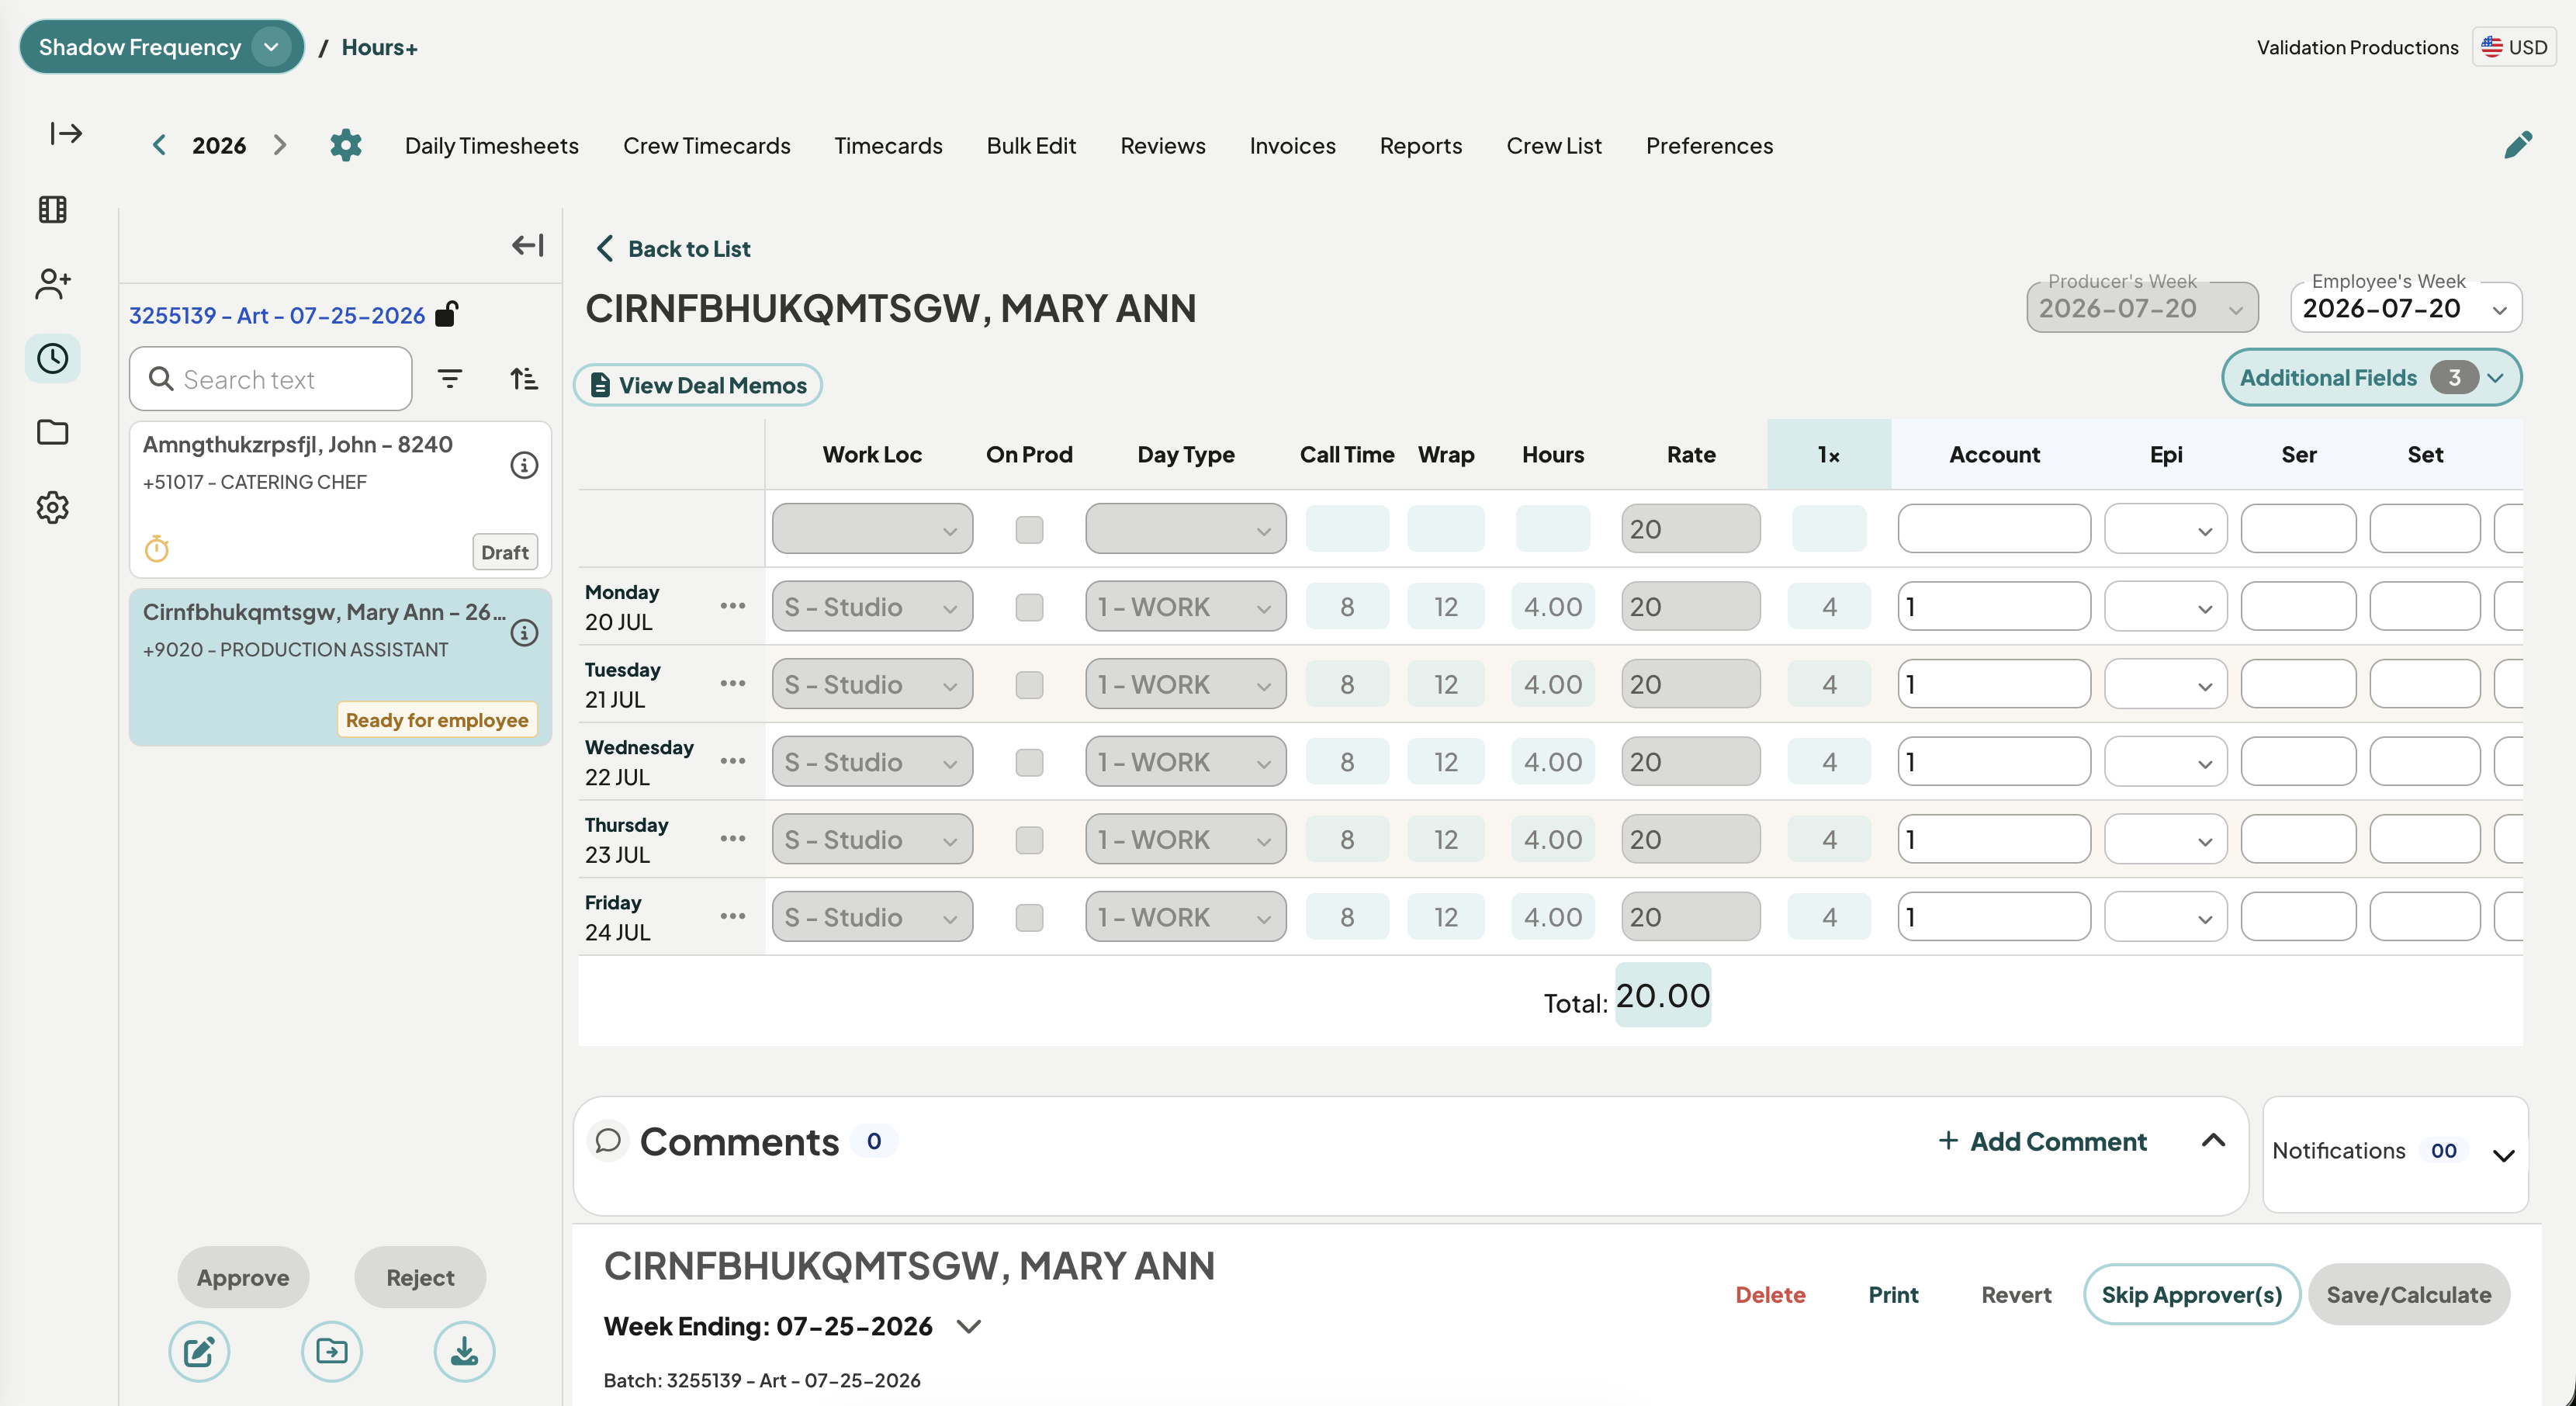Collapse the Comments section chevron
The height and width of the screenshot is (1406, 2576).
coord(2213,1140)
